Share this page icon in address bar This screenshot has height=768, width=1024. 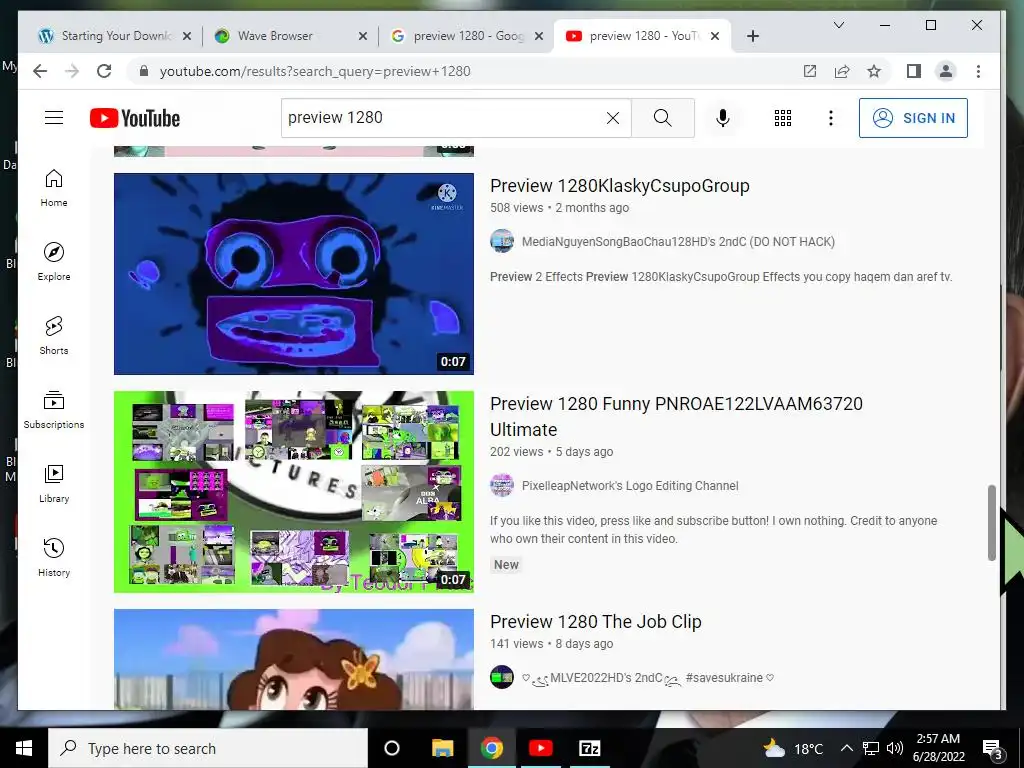[x=842, y=71]
